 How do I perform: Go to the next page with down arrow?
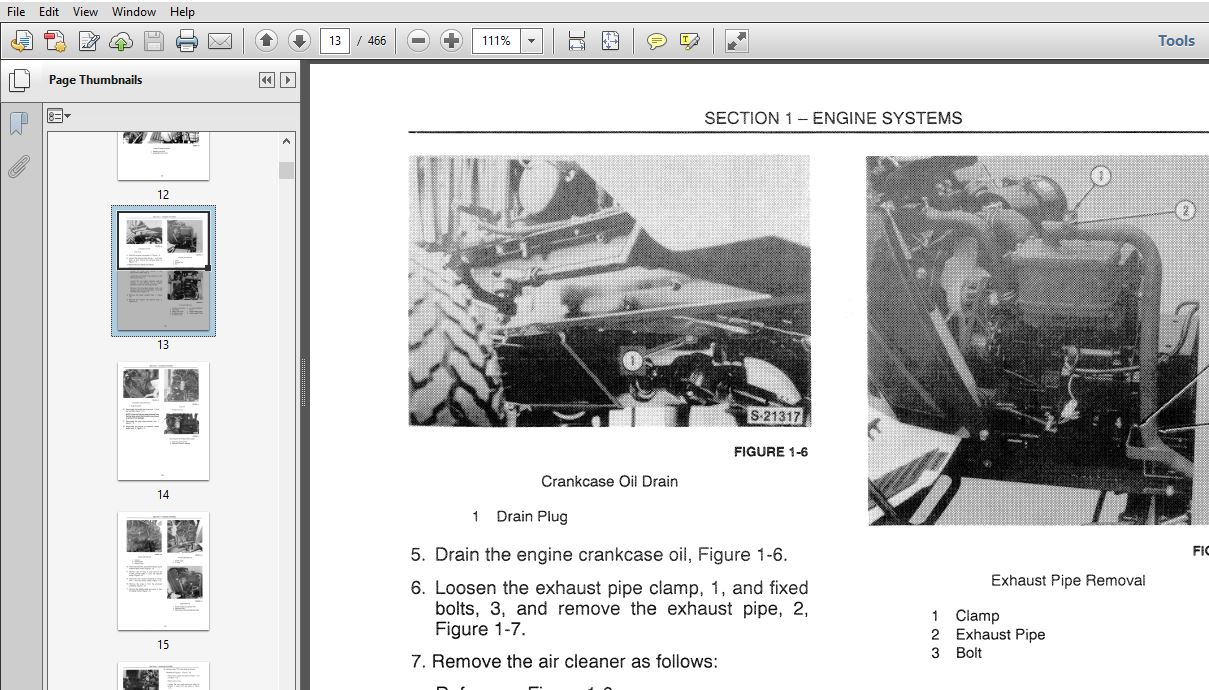(x=299, y=41)
